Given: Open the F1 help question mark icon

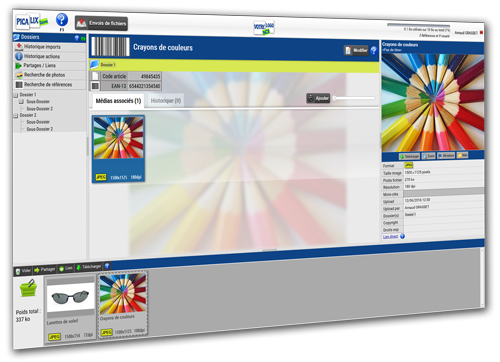Looking at the screenshot, I should pos(62,20).
